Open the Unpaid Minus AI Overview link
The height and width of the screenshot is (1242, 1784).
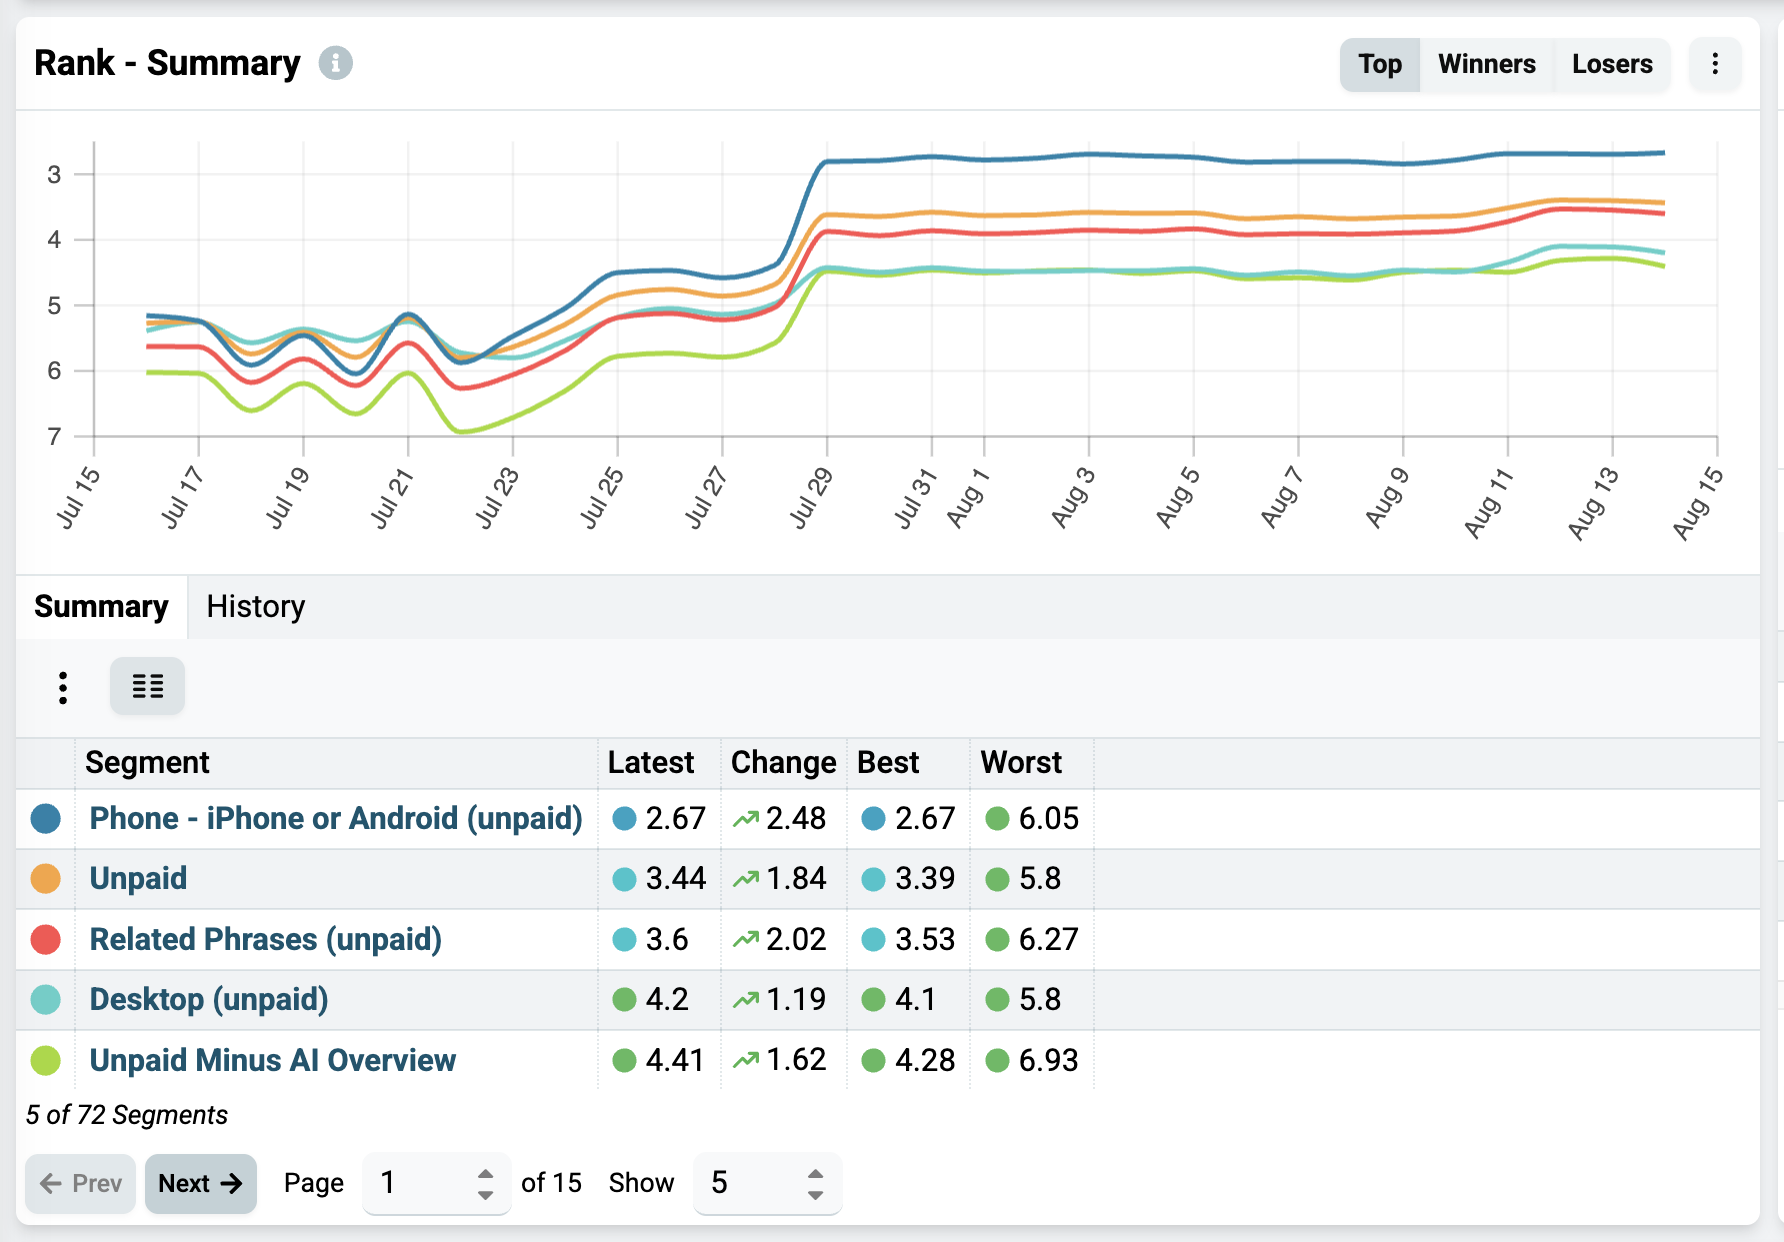pos(273,1060)
